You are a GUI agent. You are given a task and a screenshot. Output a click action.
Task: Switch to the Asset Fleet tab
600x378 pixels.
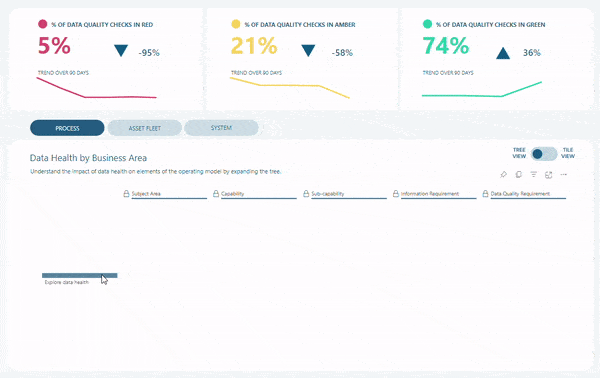tap(145, 128)
